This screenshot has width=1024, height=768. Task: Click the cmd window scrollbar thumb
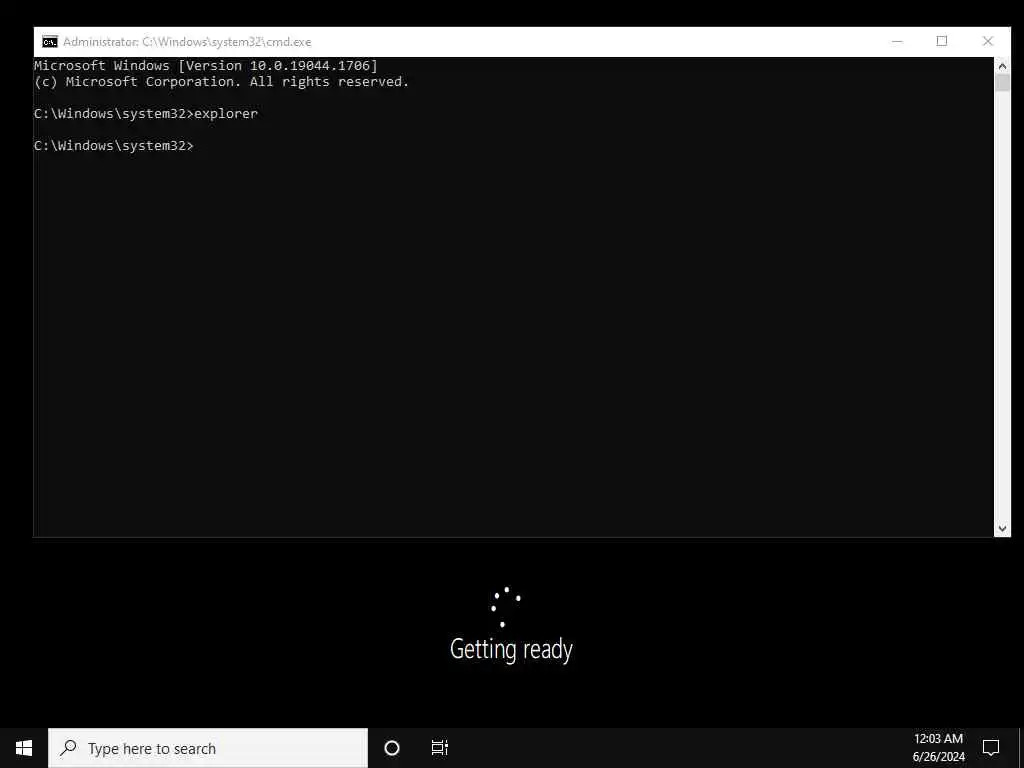(x=1002, y=83)
